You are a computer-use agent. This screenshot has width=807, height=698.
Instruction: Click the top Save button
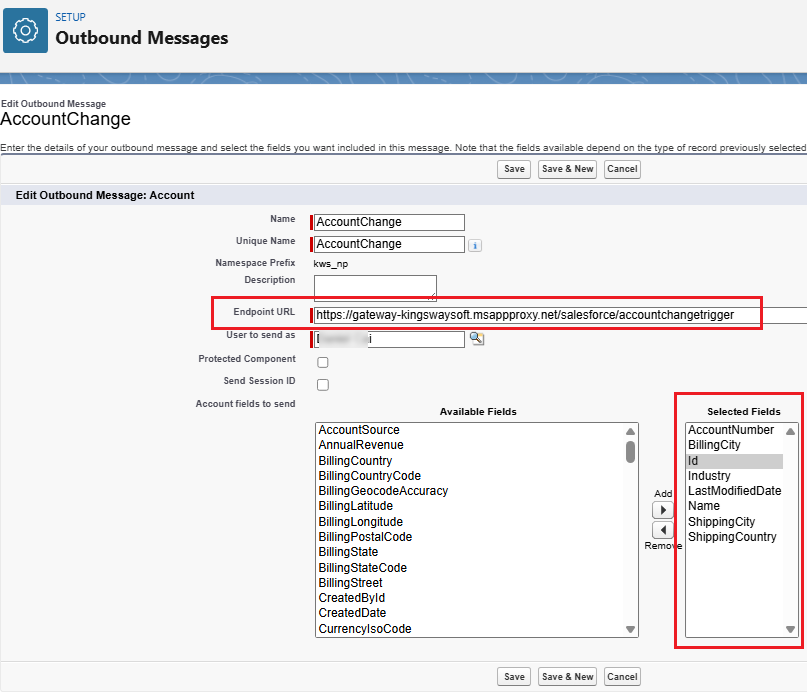pos(514,169)
